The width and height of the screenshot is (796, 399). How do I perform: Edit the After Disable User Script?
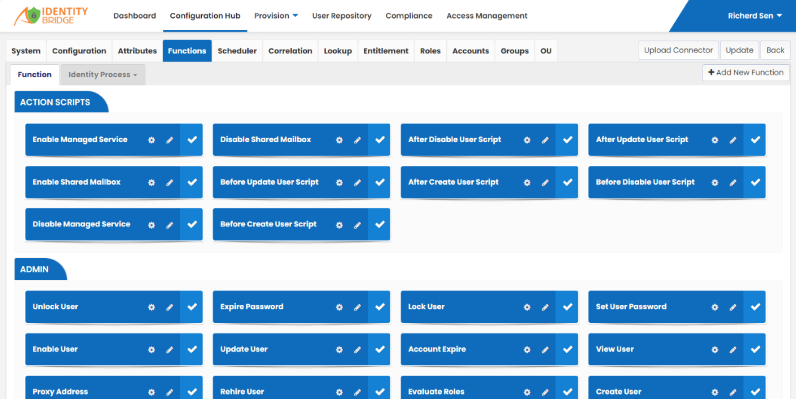tap(545, 140)
